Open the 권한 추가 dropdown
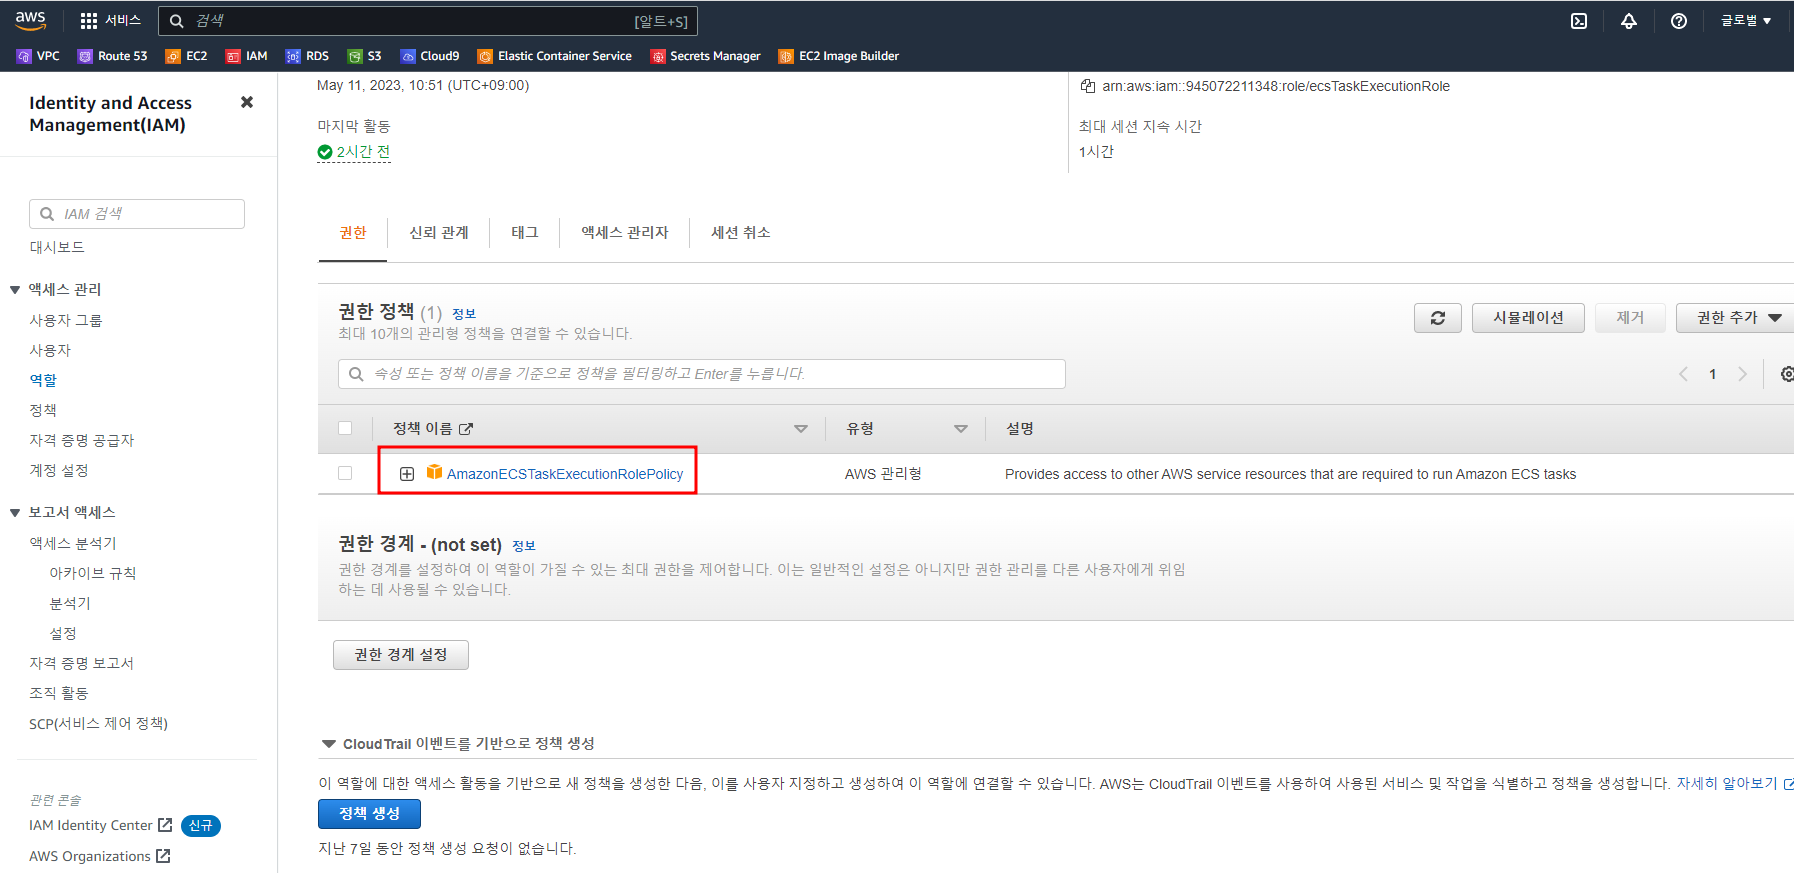Screen dimensions: 1794x873 click(1735, 318)
